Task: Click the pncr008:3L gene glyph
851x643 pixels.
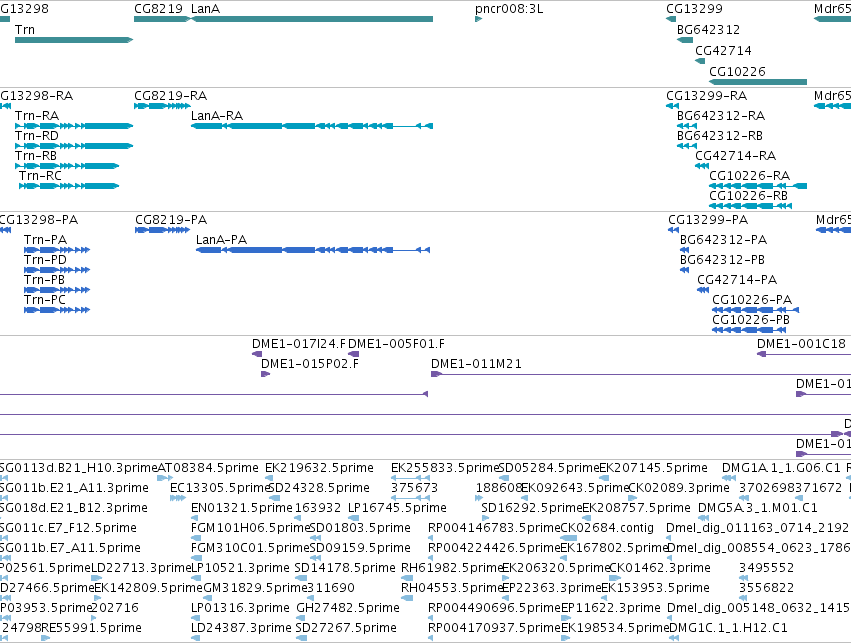Action: (x=479, y=19)
